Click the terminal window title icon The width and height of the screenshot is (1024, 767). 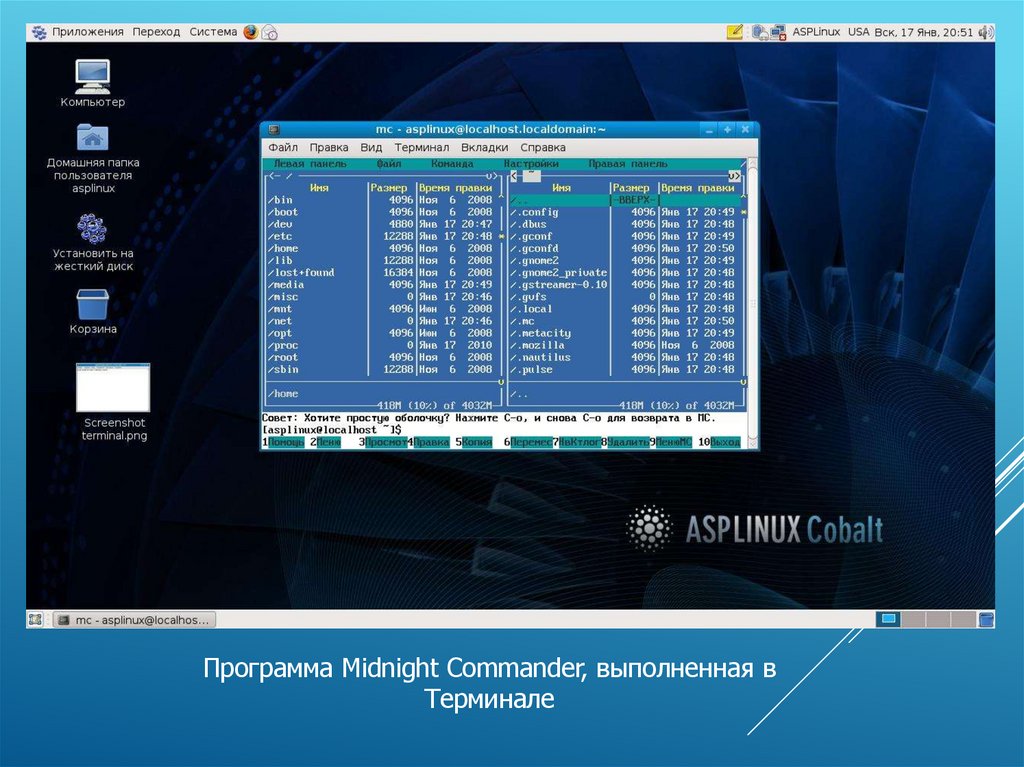pyautogui.click(x=274, y=130)
